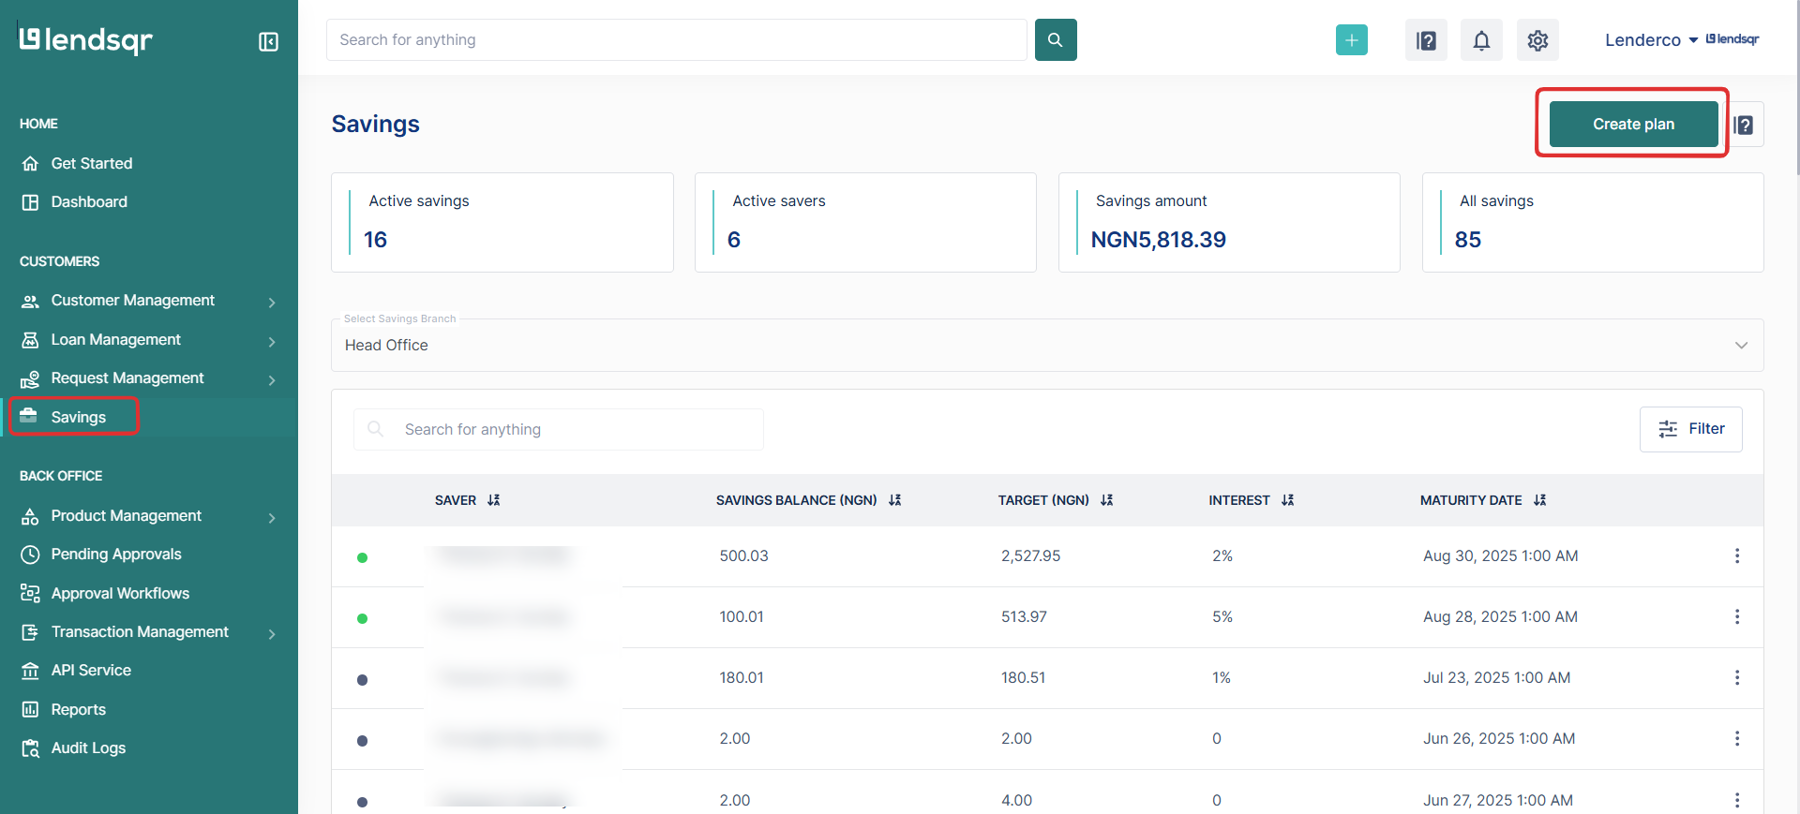Viewport: 1800px width, 814px height.
Task: Collapse the sidebar using the panel icon
Action: pos(268,41)
